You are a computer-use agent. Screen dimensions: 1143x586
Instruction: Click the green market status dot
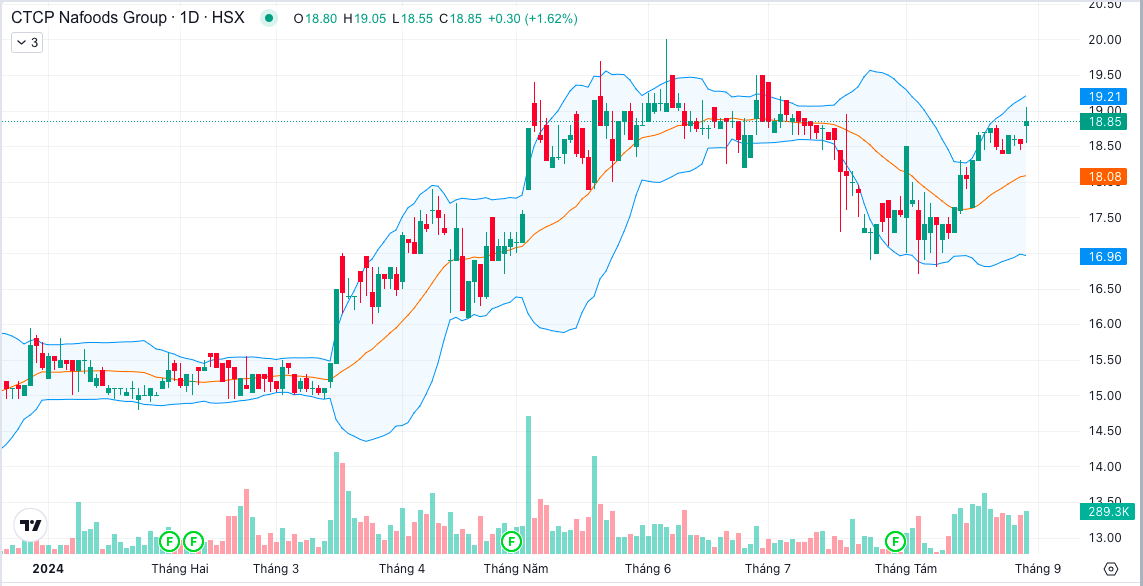[270, 19]
